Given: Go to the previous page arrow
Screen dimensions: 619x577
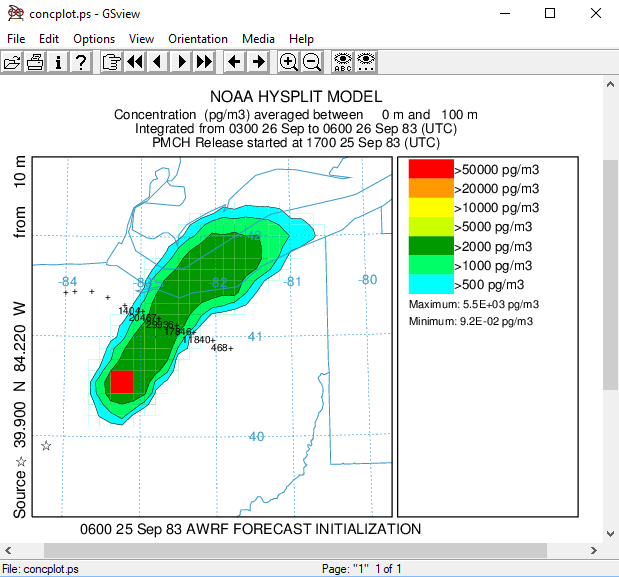Looking at the screenshot, I should point(158,62).
